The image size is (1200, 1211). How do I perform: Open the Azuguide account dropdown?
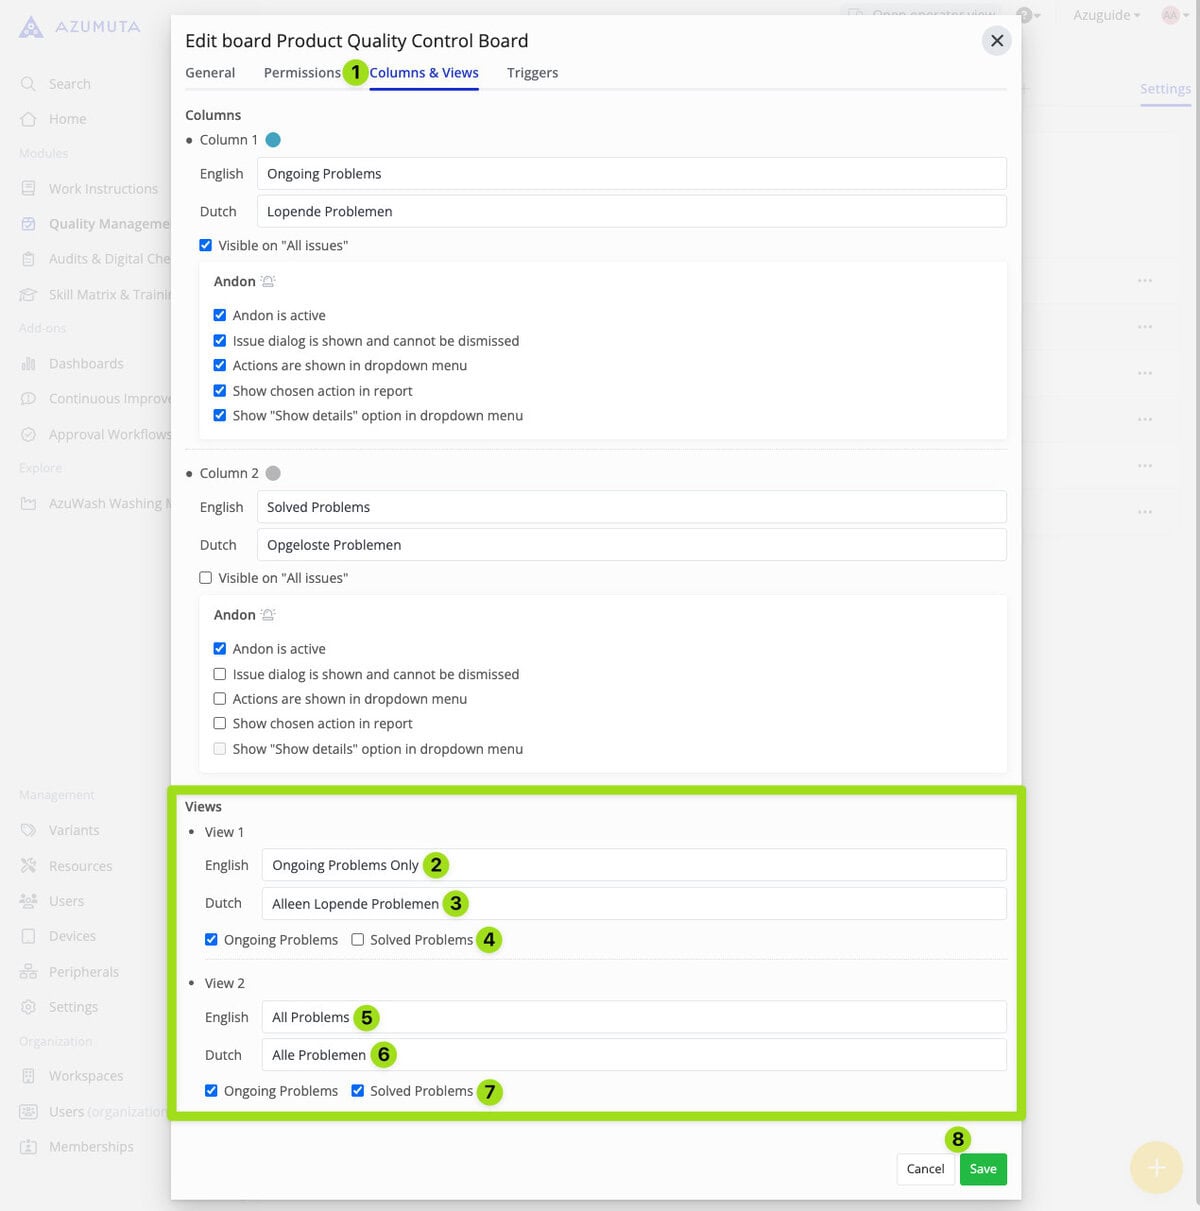click(1106, 15)
